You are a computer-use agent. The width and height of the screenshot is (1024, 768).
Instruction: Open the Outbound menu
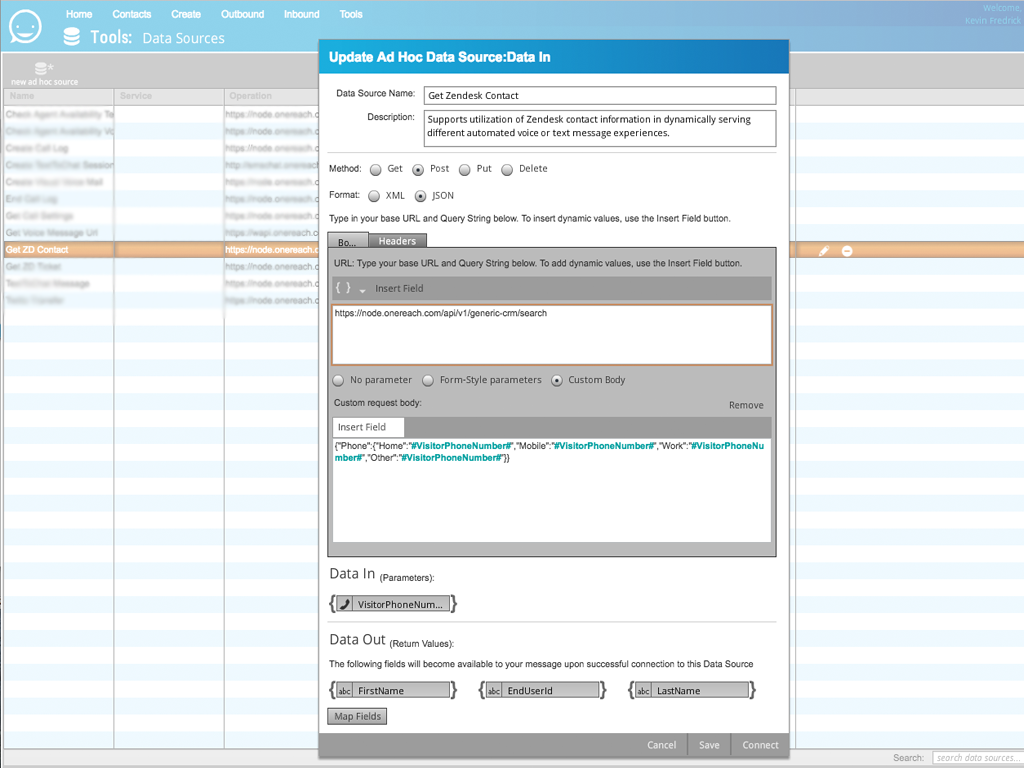pyautogui.click(x=242, y=14)
